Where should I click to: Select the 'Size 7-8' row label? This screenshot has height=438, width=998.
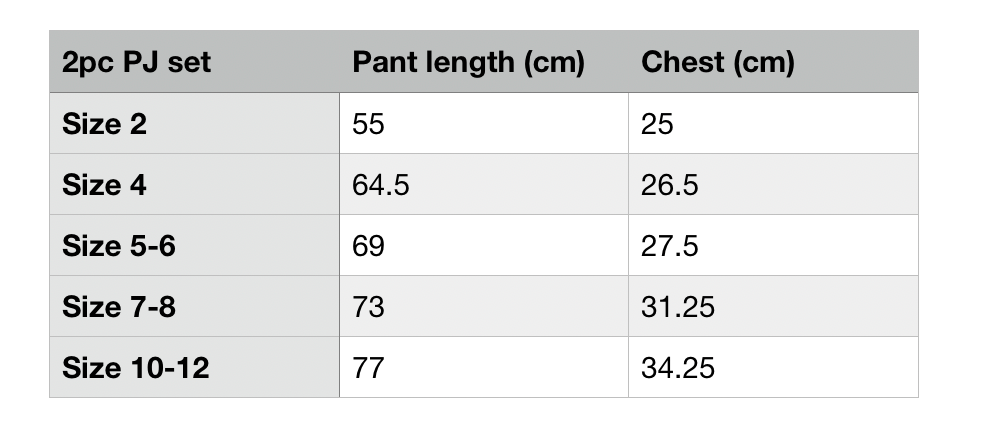118,307
